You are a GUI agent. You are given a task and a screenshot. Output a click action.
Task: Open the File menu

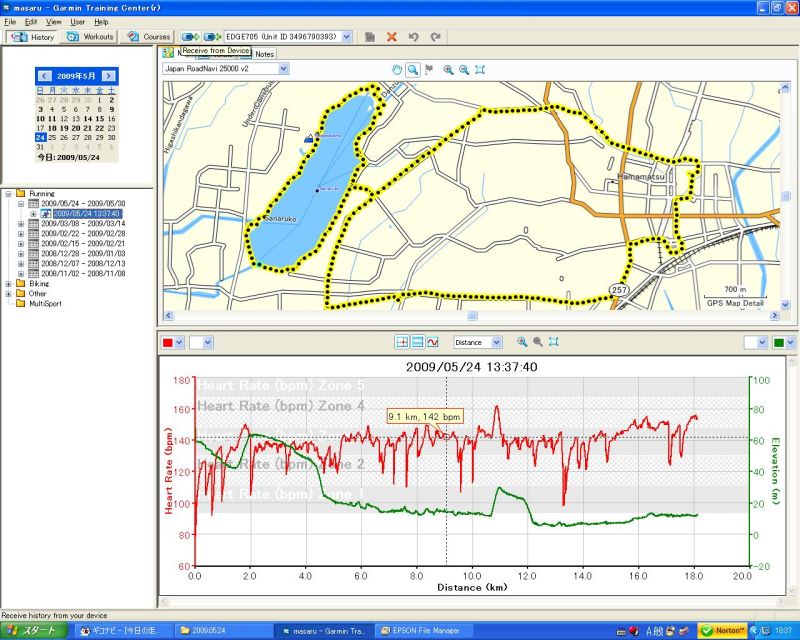click(x=10, y=22)
